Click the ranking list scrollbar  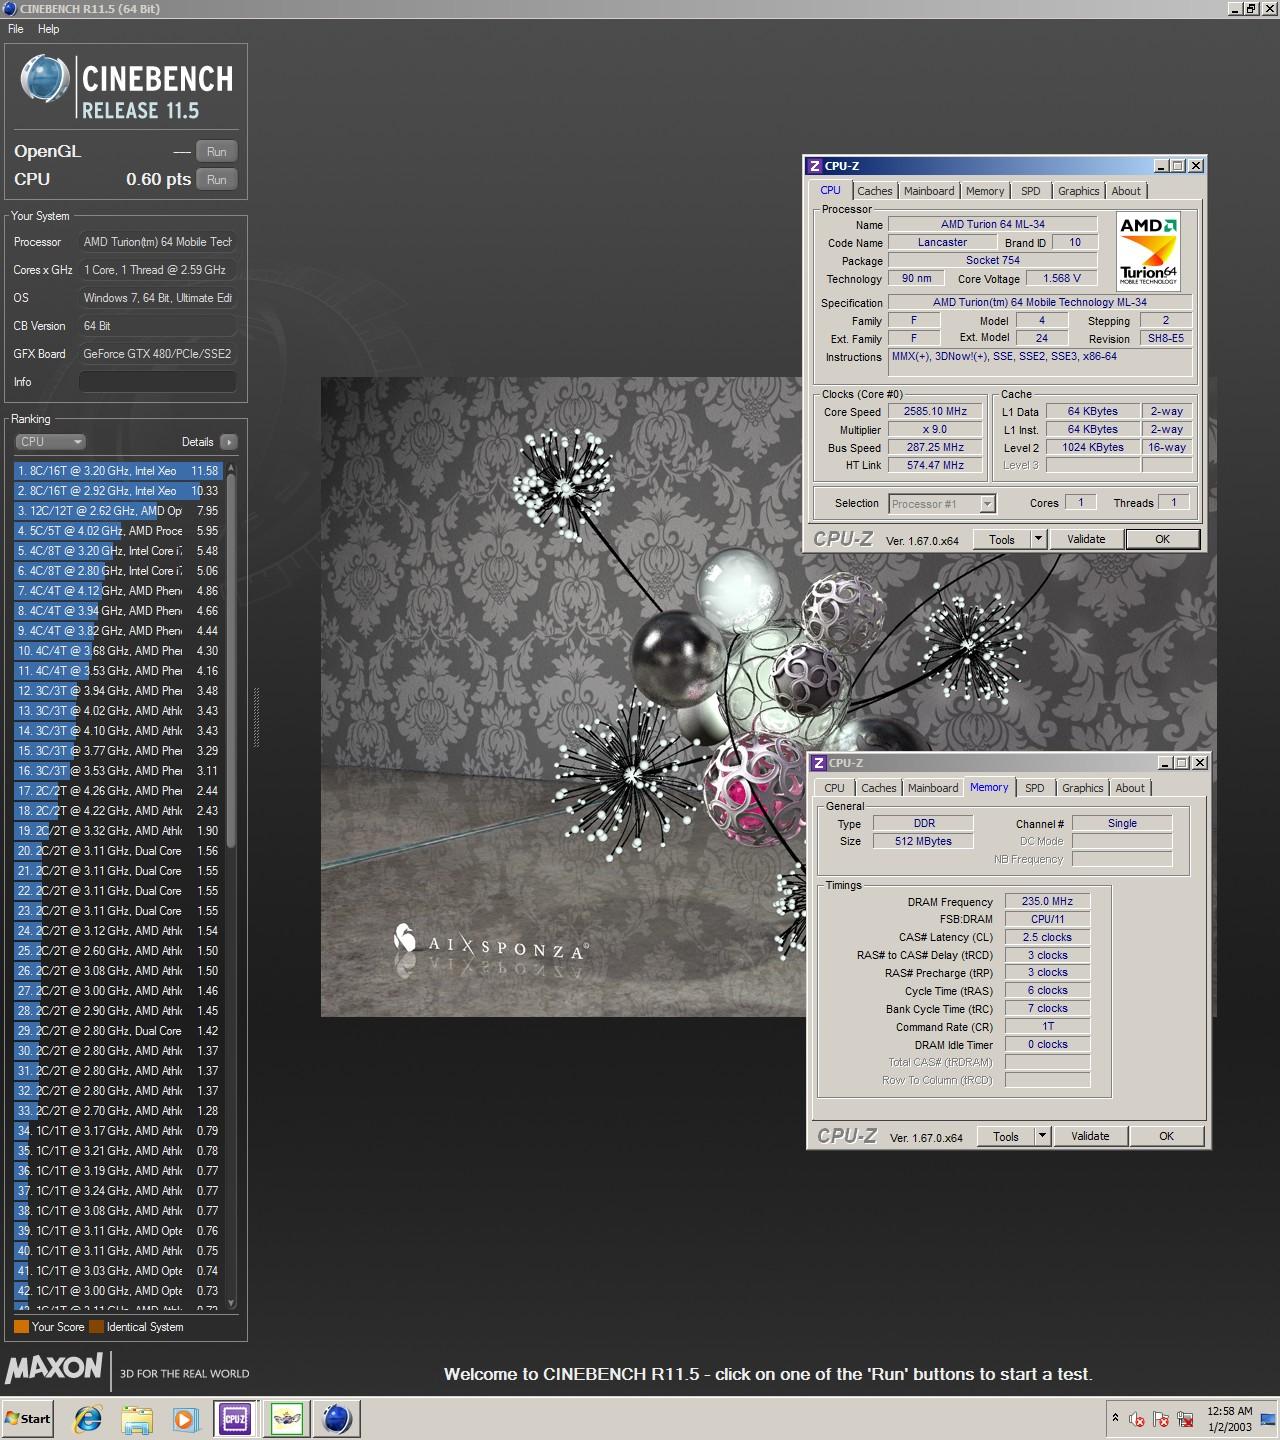232,660
